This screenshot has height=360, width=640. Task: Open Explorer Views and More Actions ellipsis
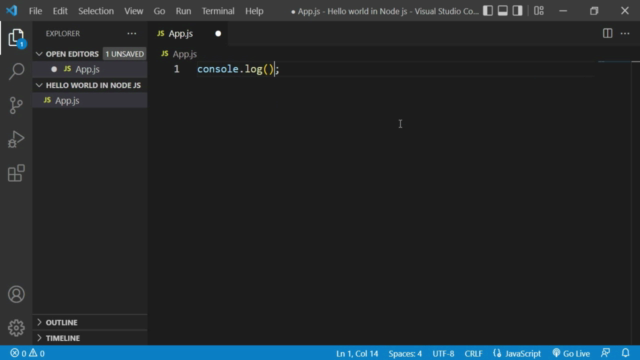[x=131, y=33]
